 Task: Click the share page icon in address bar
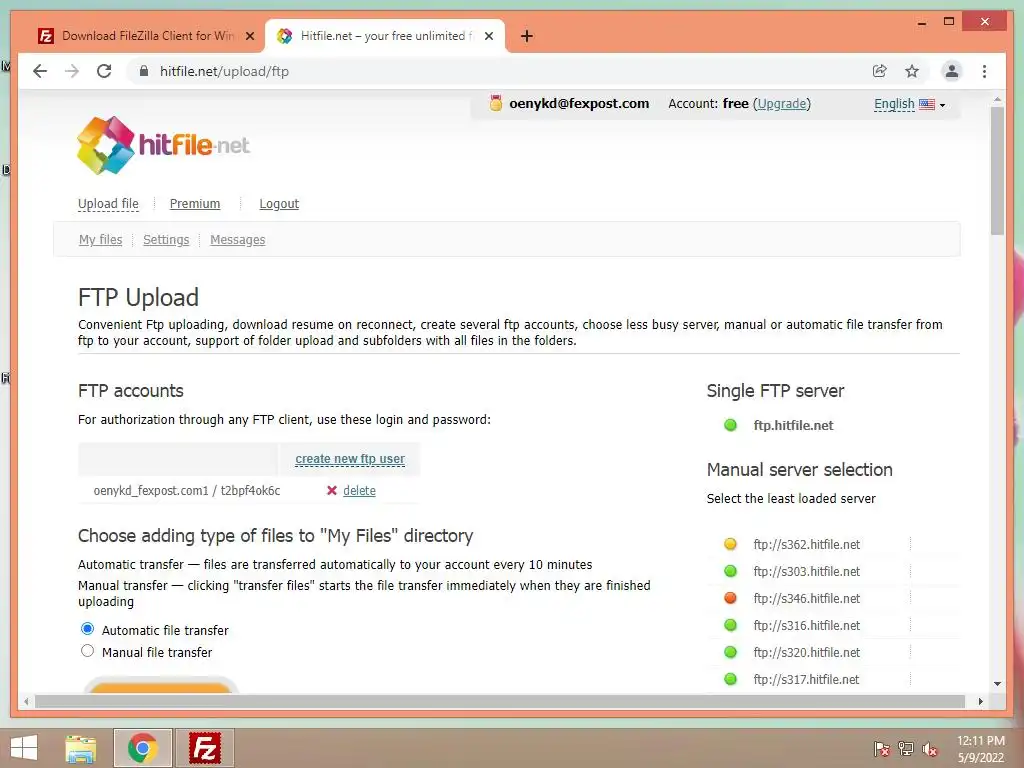[x=880, y=71]
